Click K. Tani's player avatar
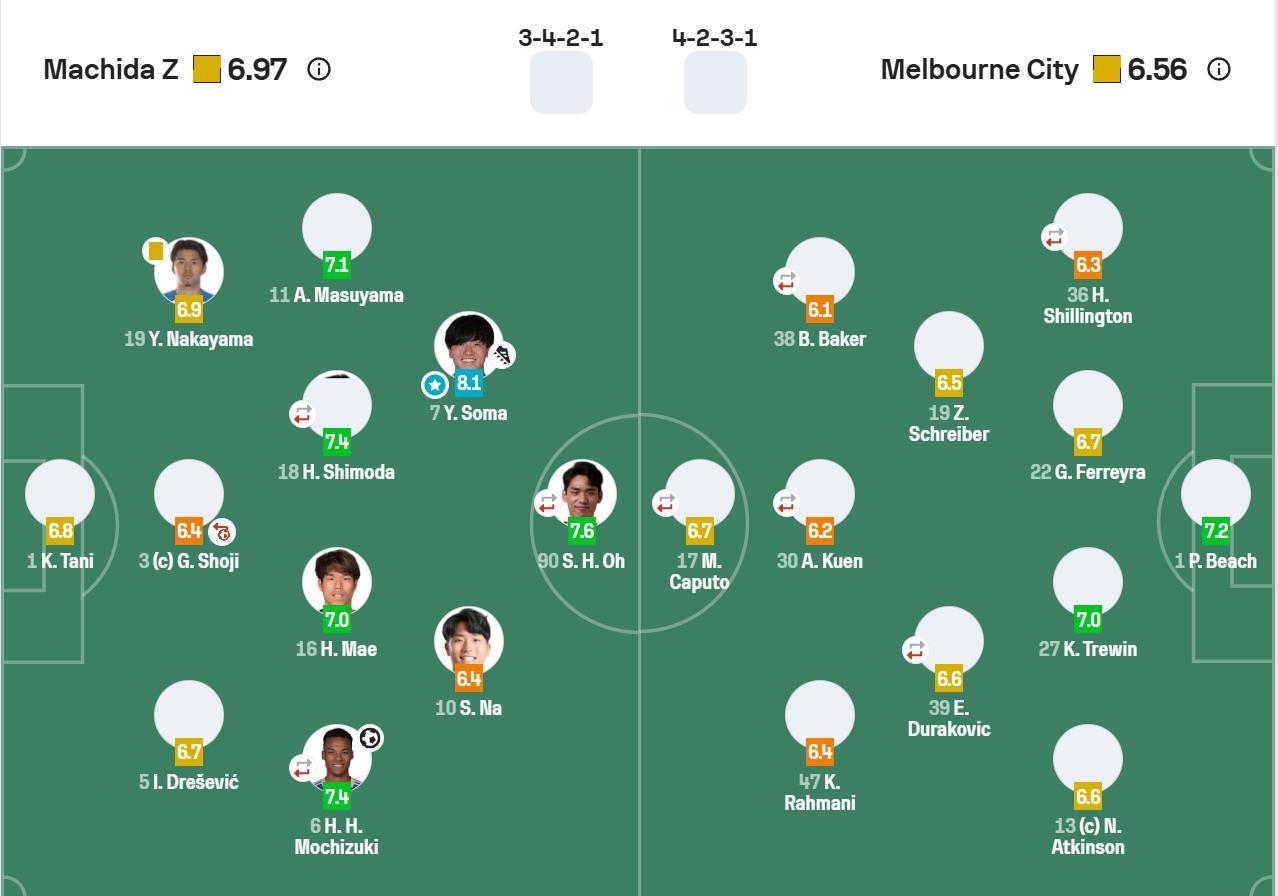 (x=60, y=492)
